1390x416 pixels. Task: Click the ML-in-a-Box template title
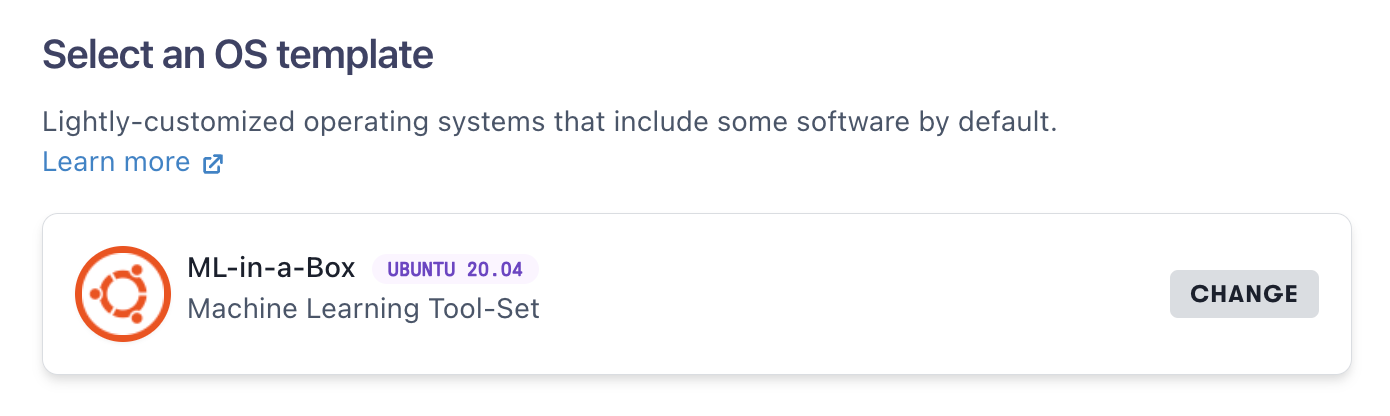point(271,268)
